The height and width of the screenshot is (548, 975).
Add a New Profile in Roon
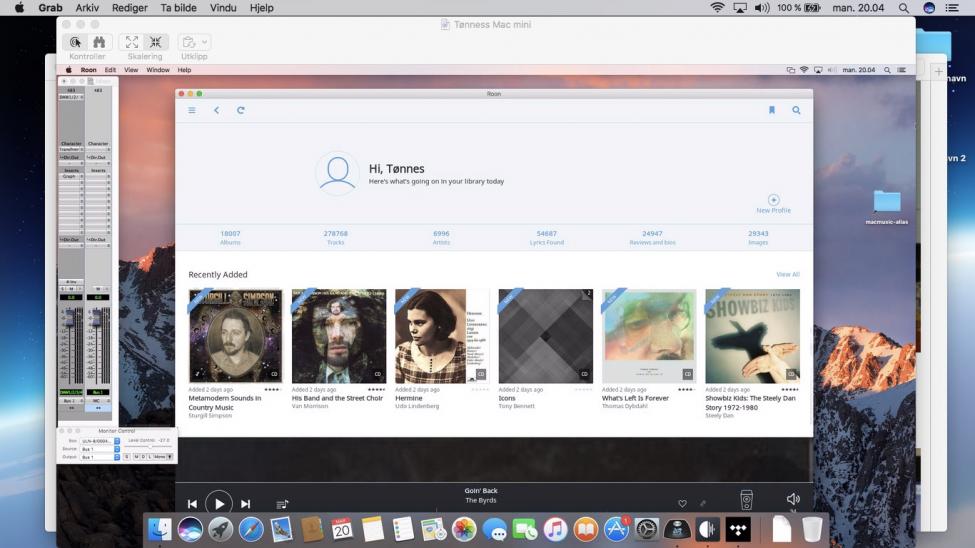[x=774, y=204]
